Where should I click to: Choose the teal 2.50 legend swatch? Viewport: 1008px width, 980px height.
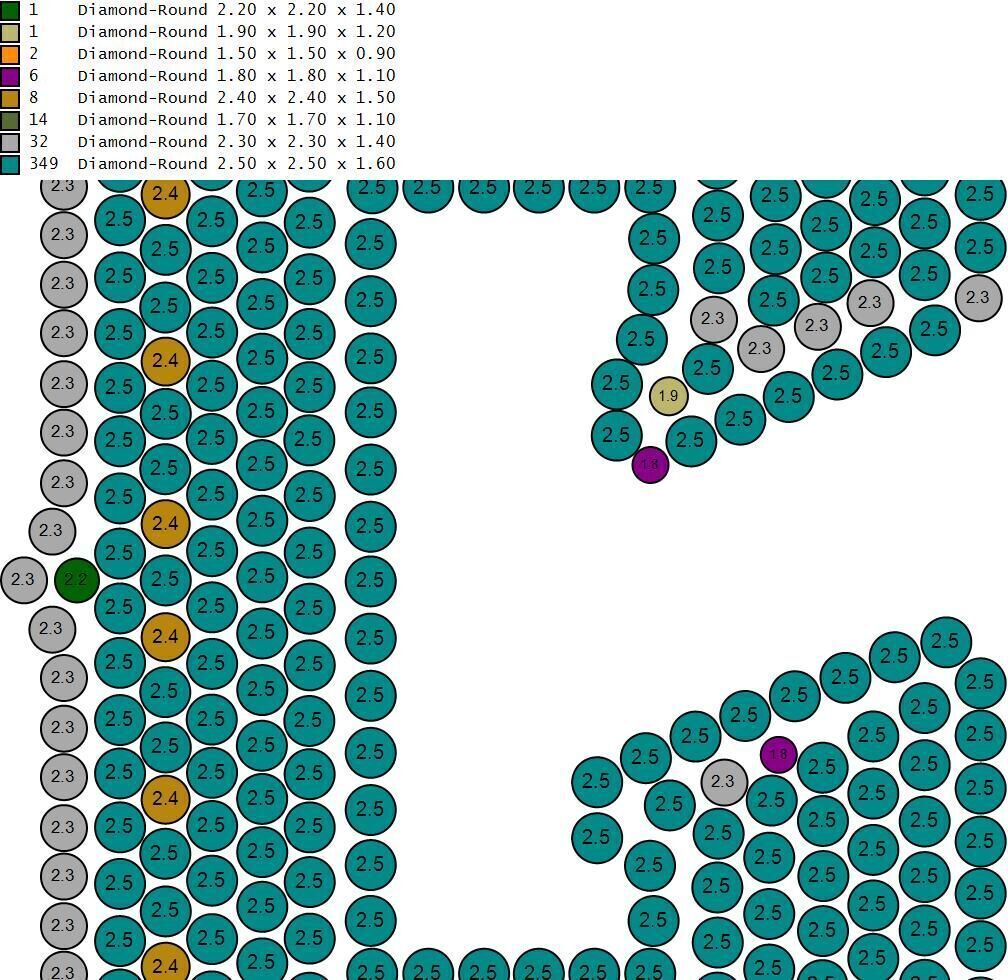tap(10, 163)
